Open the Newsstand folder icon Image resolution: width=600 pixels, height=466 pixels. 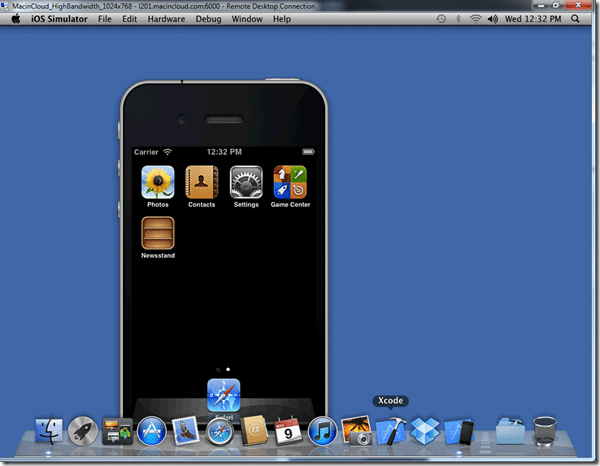[158, 233]
